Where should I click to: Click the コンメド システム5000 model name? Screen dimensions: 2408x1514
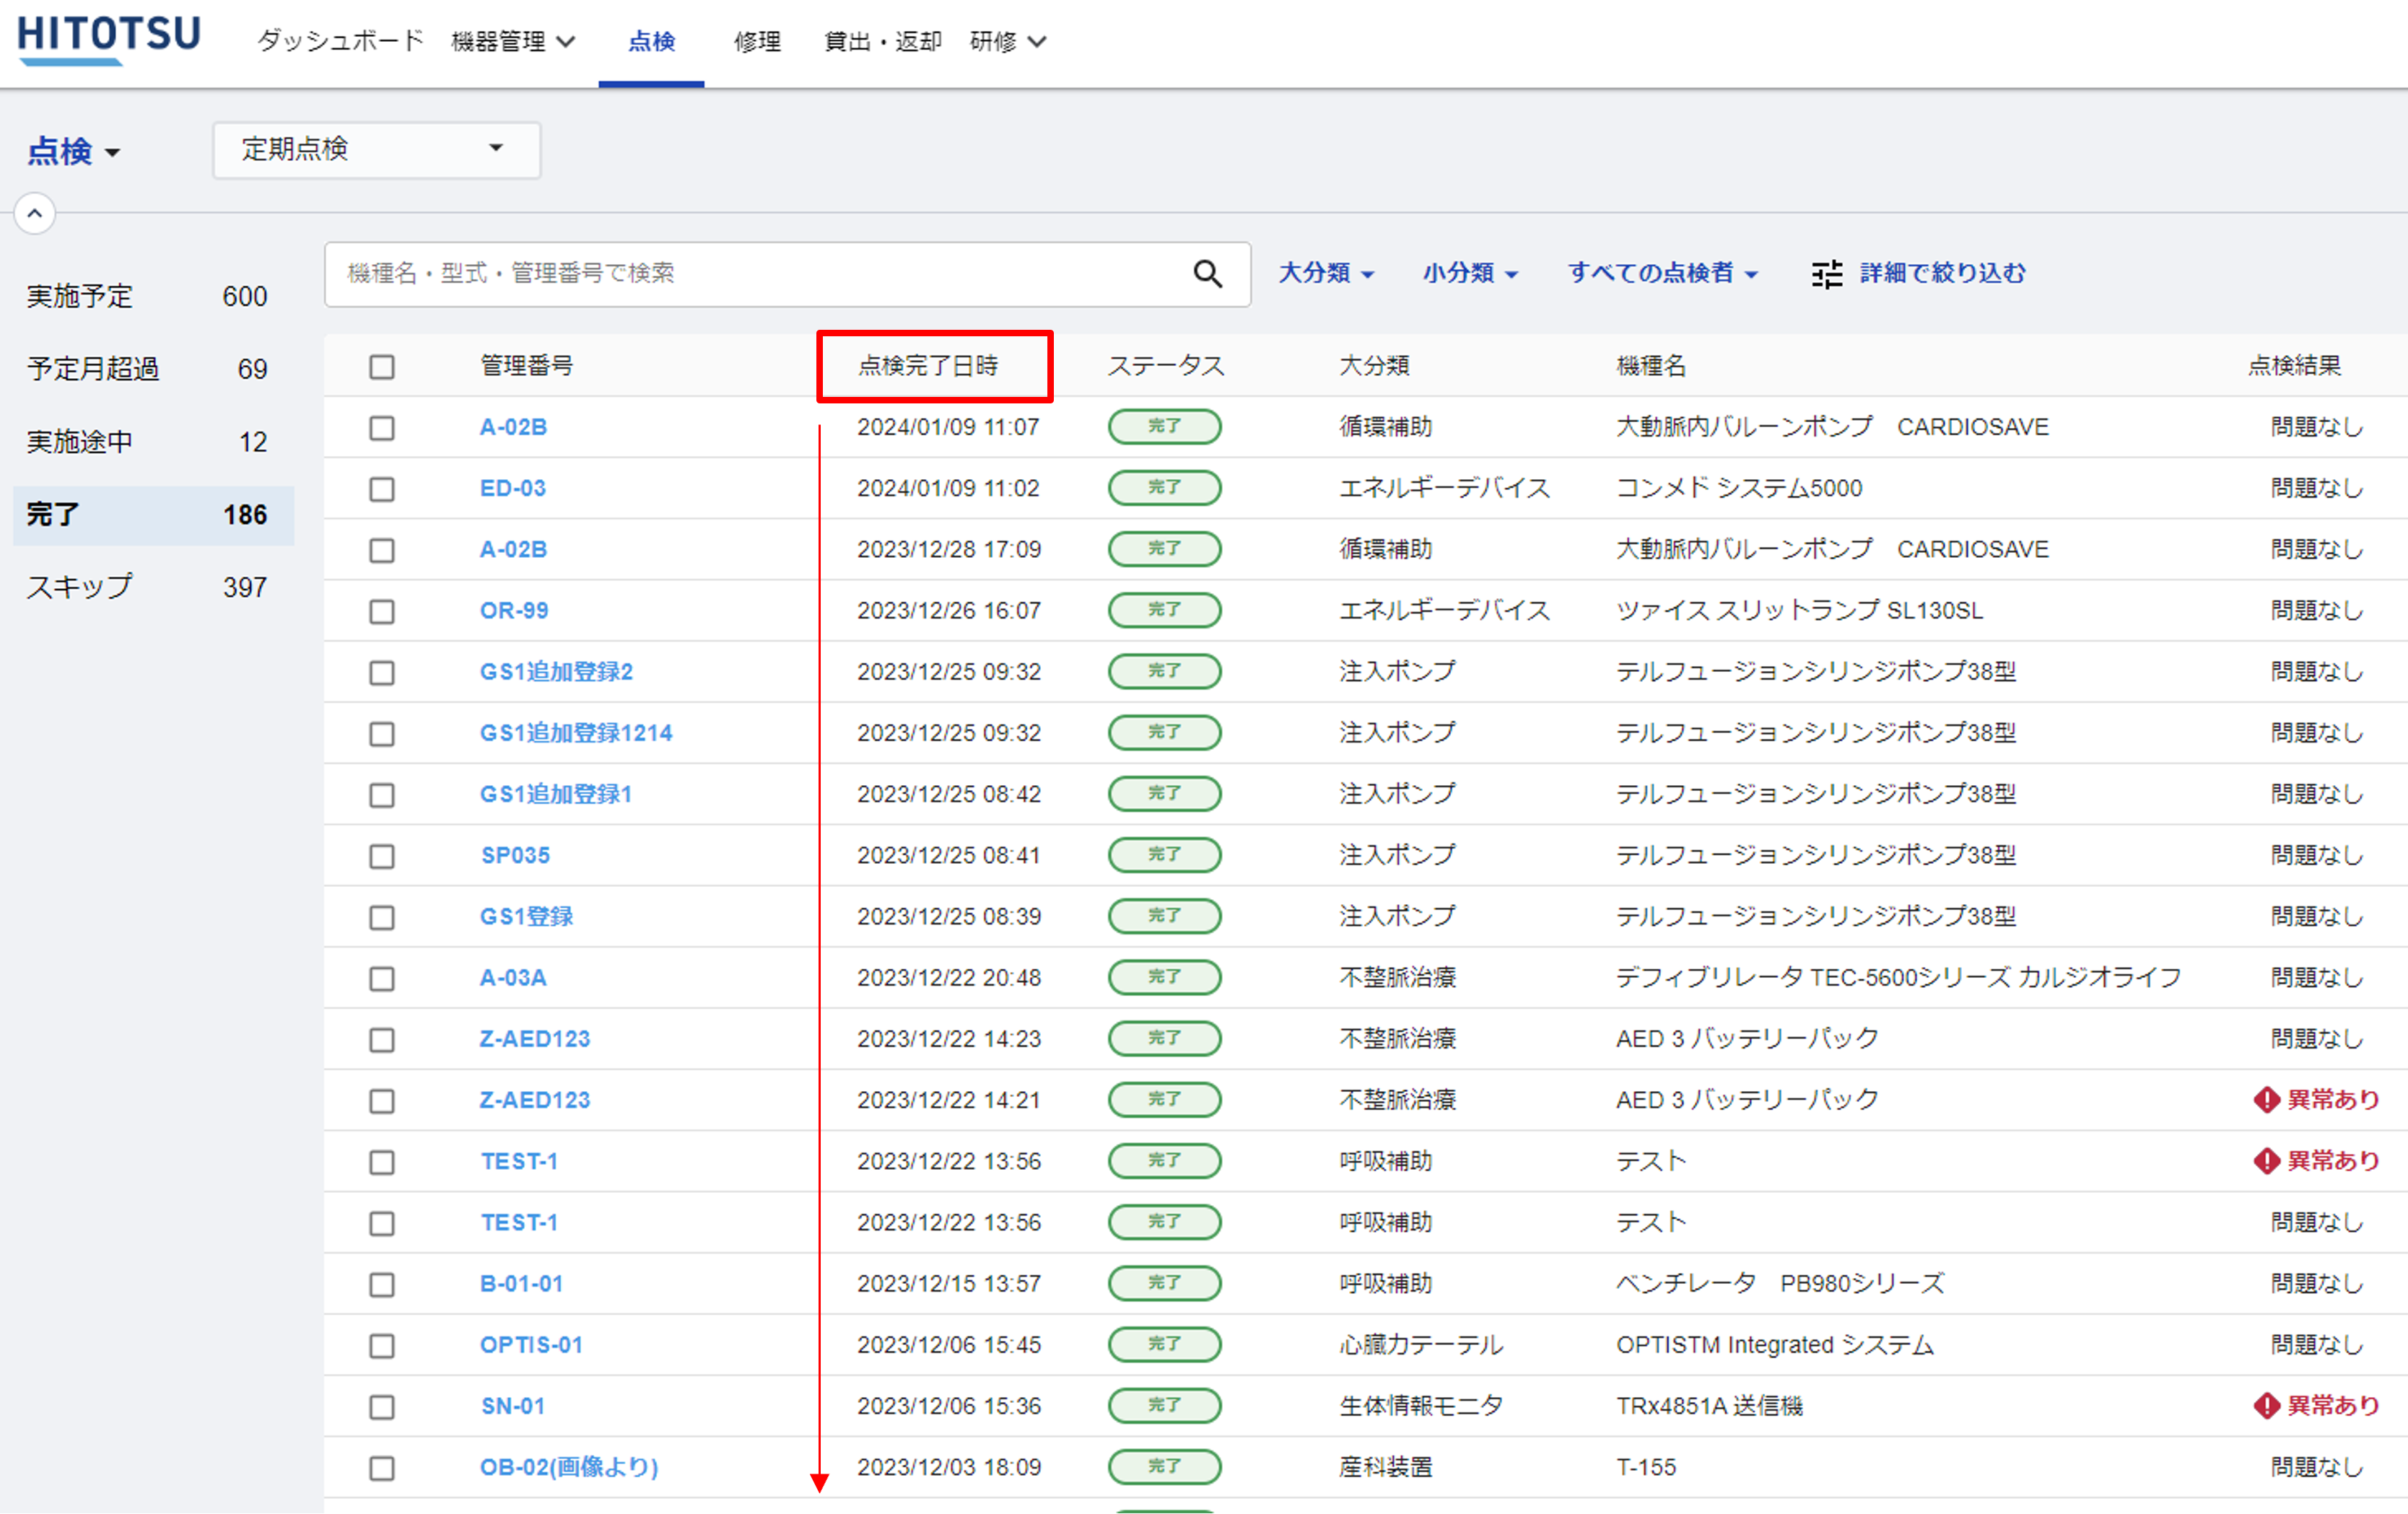click(1739, 488)
